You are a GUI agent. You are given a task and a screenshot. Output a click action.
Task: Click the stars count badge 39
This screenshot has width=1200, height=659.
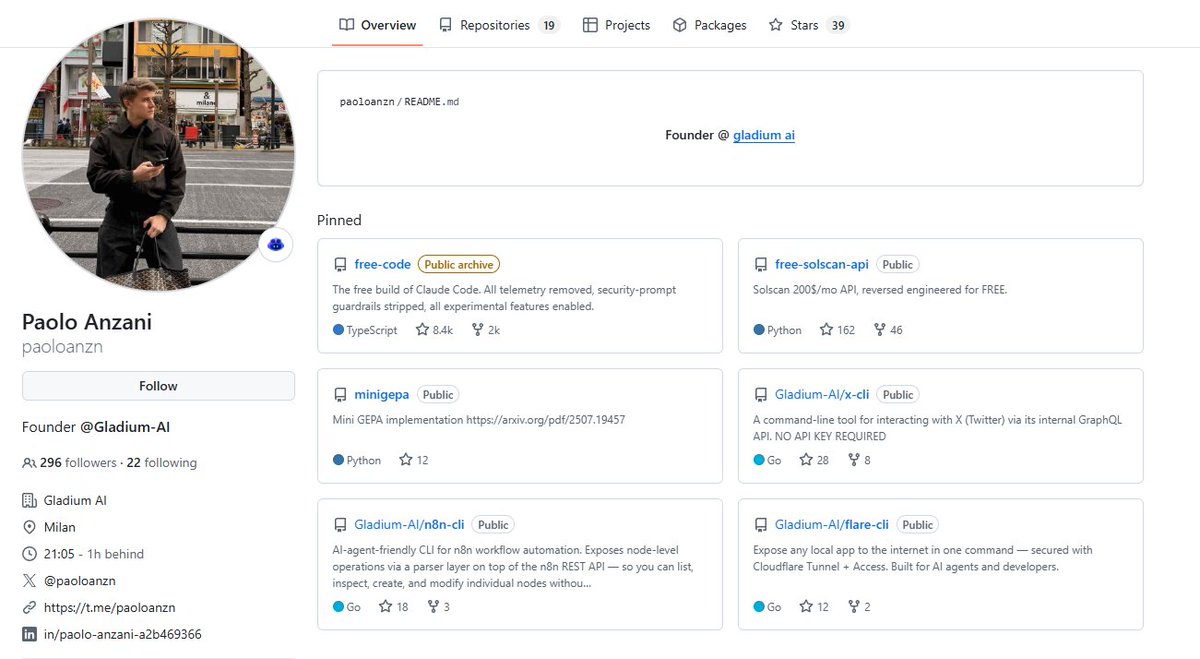(x=838, y=25)
